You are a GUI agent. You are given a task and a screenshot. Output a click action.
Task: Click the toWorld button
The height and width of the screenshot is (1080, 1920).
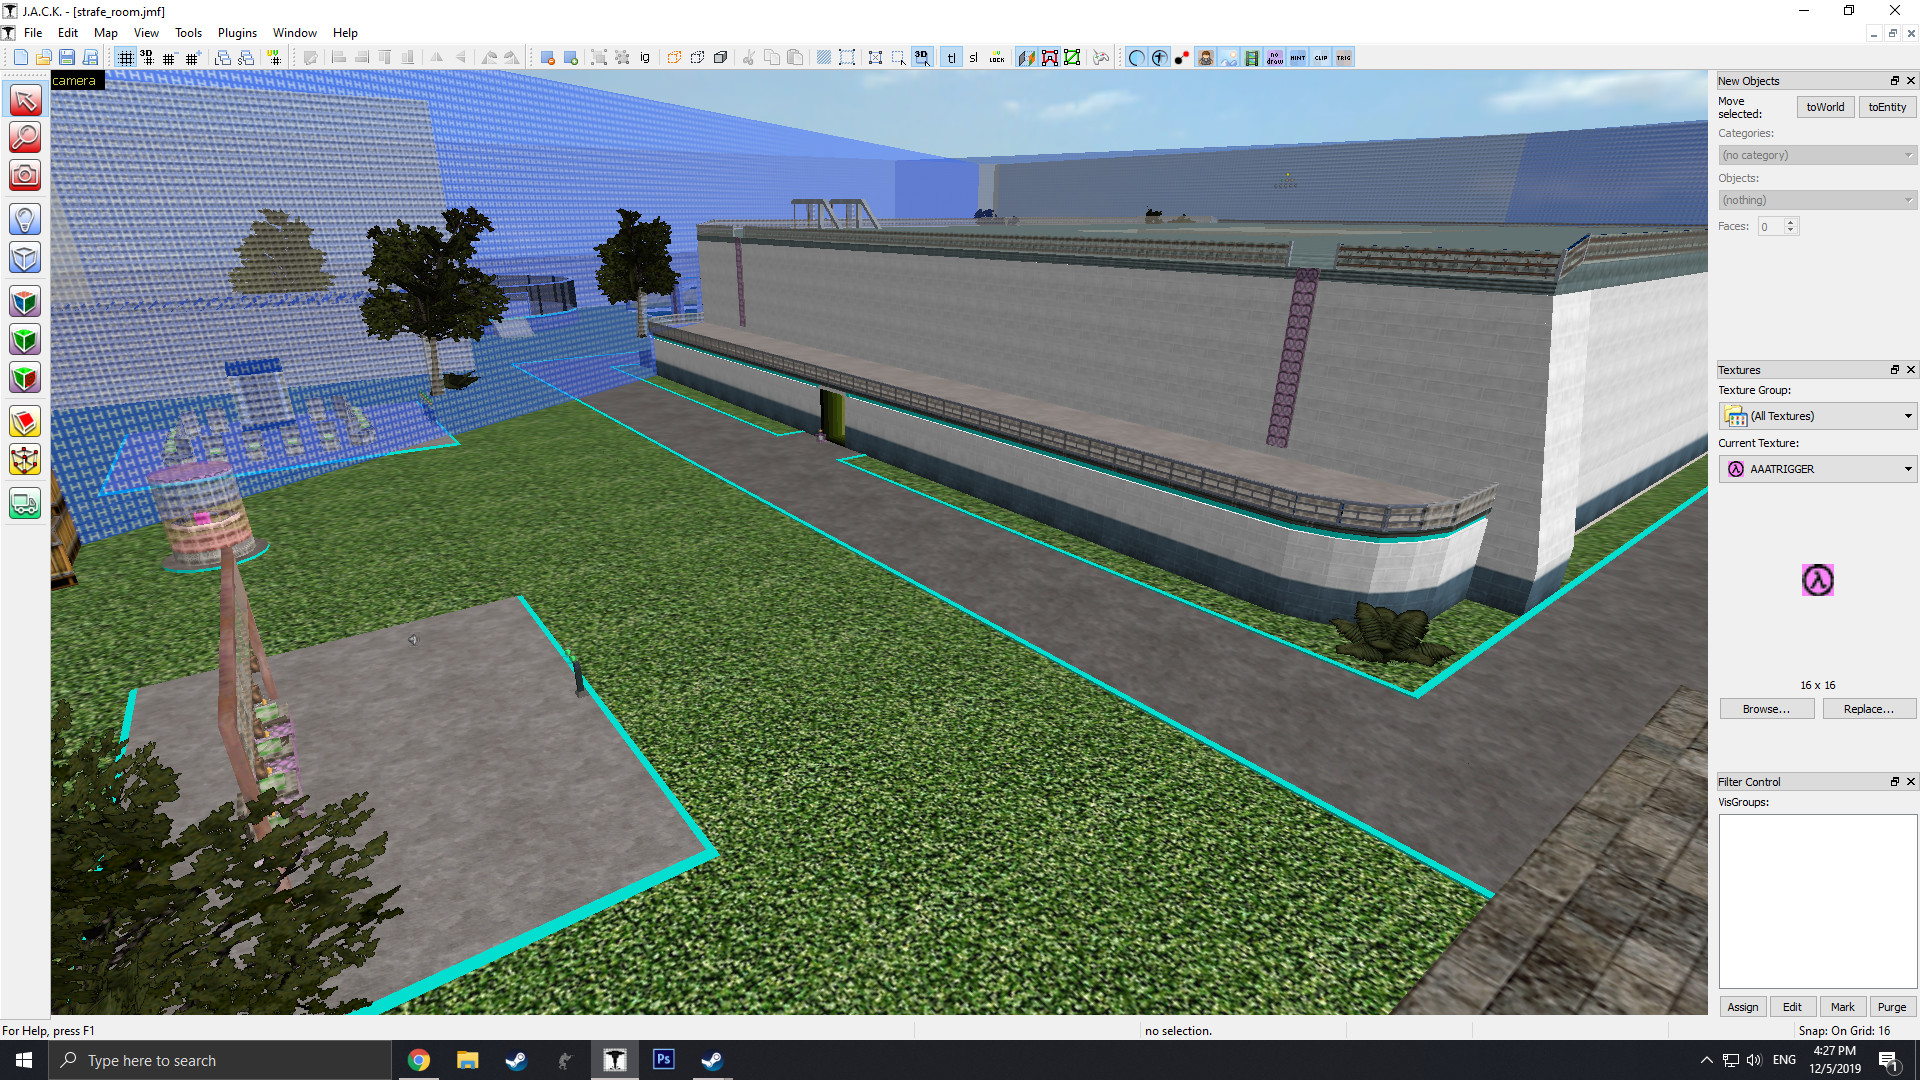tap(1825, 107)
